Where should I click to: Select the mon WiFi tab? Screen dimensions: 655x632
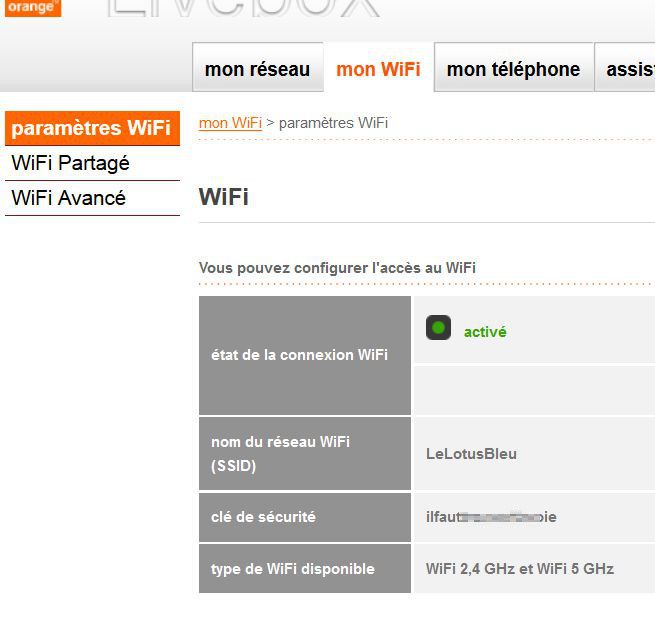click(378, 68)
